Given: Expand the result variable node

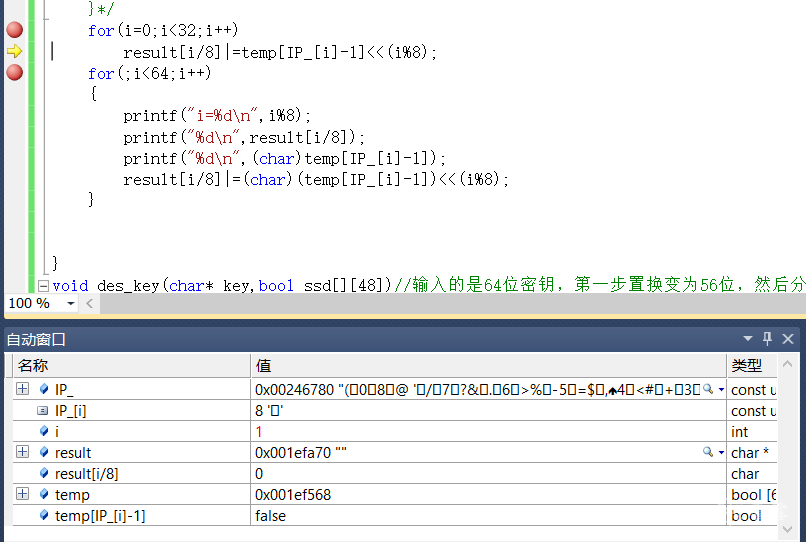Looking at the screenshot, I should click(x=22, y=453).
